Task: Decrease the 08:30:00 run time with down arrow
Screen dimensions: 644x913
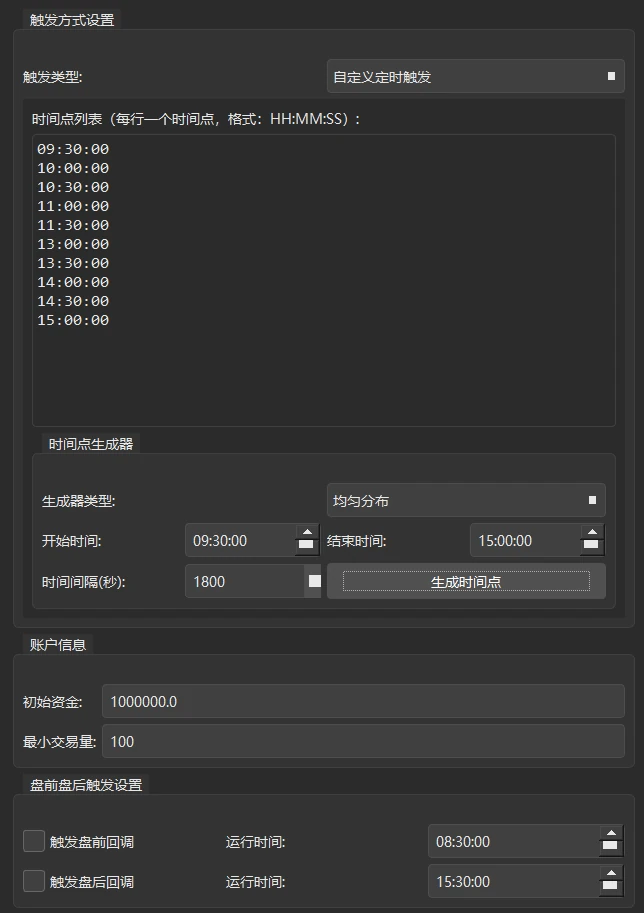Action: point(611,848)
